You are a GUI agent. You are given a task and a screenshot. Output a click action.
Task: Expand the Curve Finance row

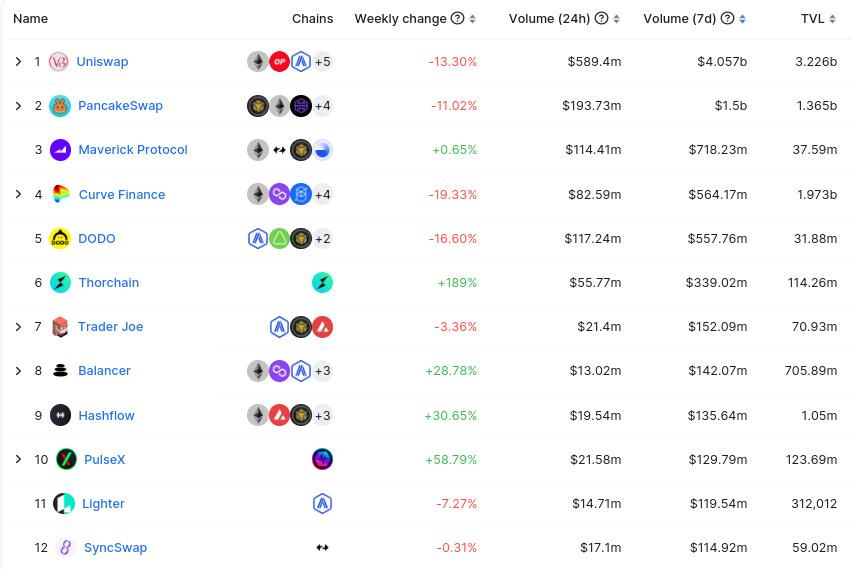[18, 194]
